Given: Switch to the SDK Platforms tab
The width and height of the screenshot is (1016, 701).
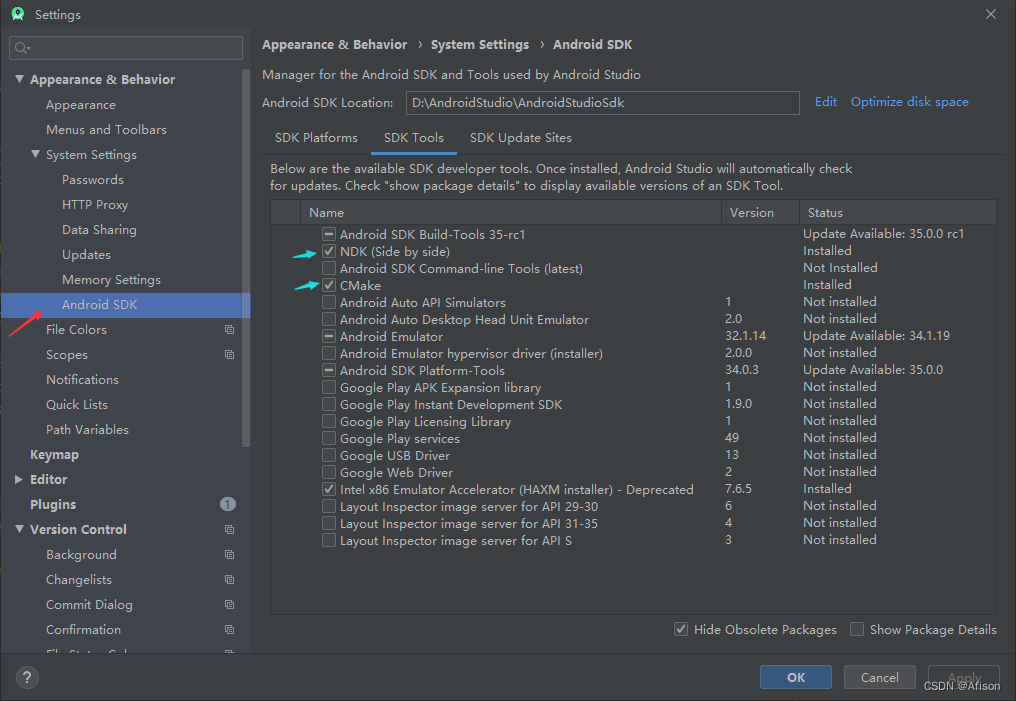Looking at the screenshot, I should [x=316, y=138].
